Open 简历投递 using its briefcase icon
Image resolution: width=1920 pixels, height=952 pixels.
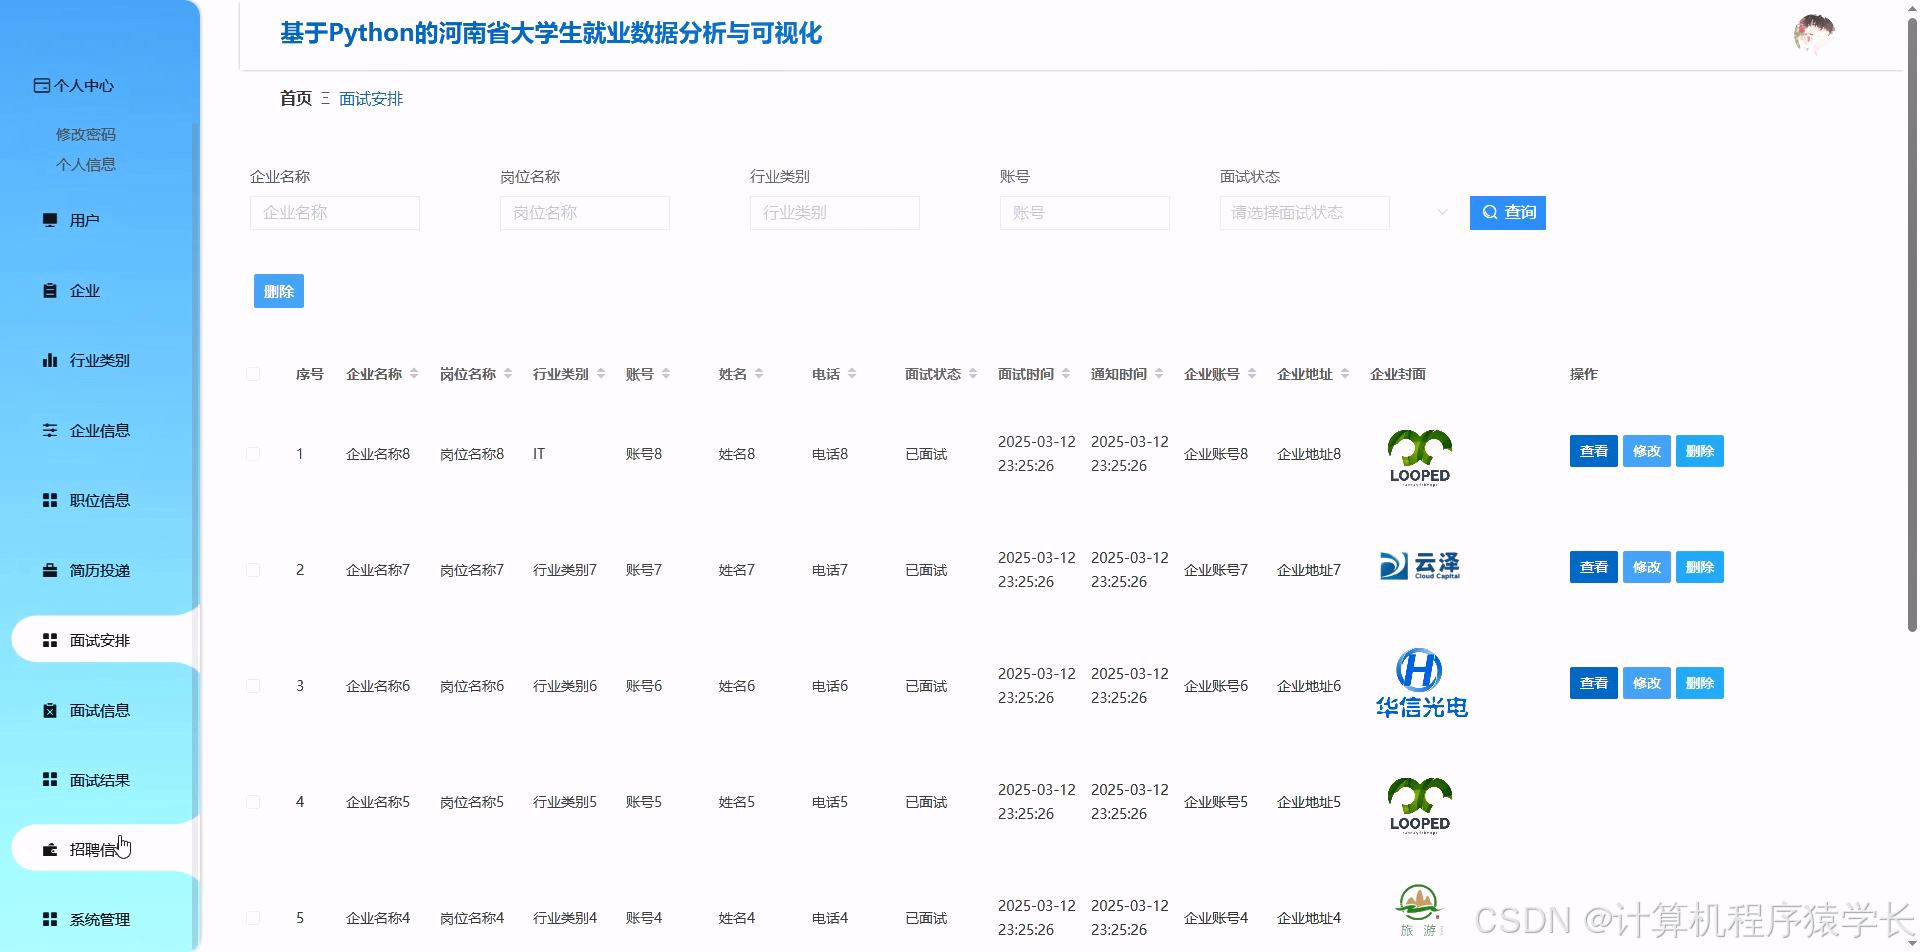click(x=50, y=570)
